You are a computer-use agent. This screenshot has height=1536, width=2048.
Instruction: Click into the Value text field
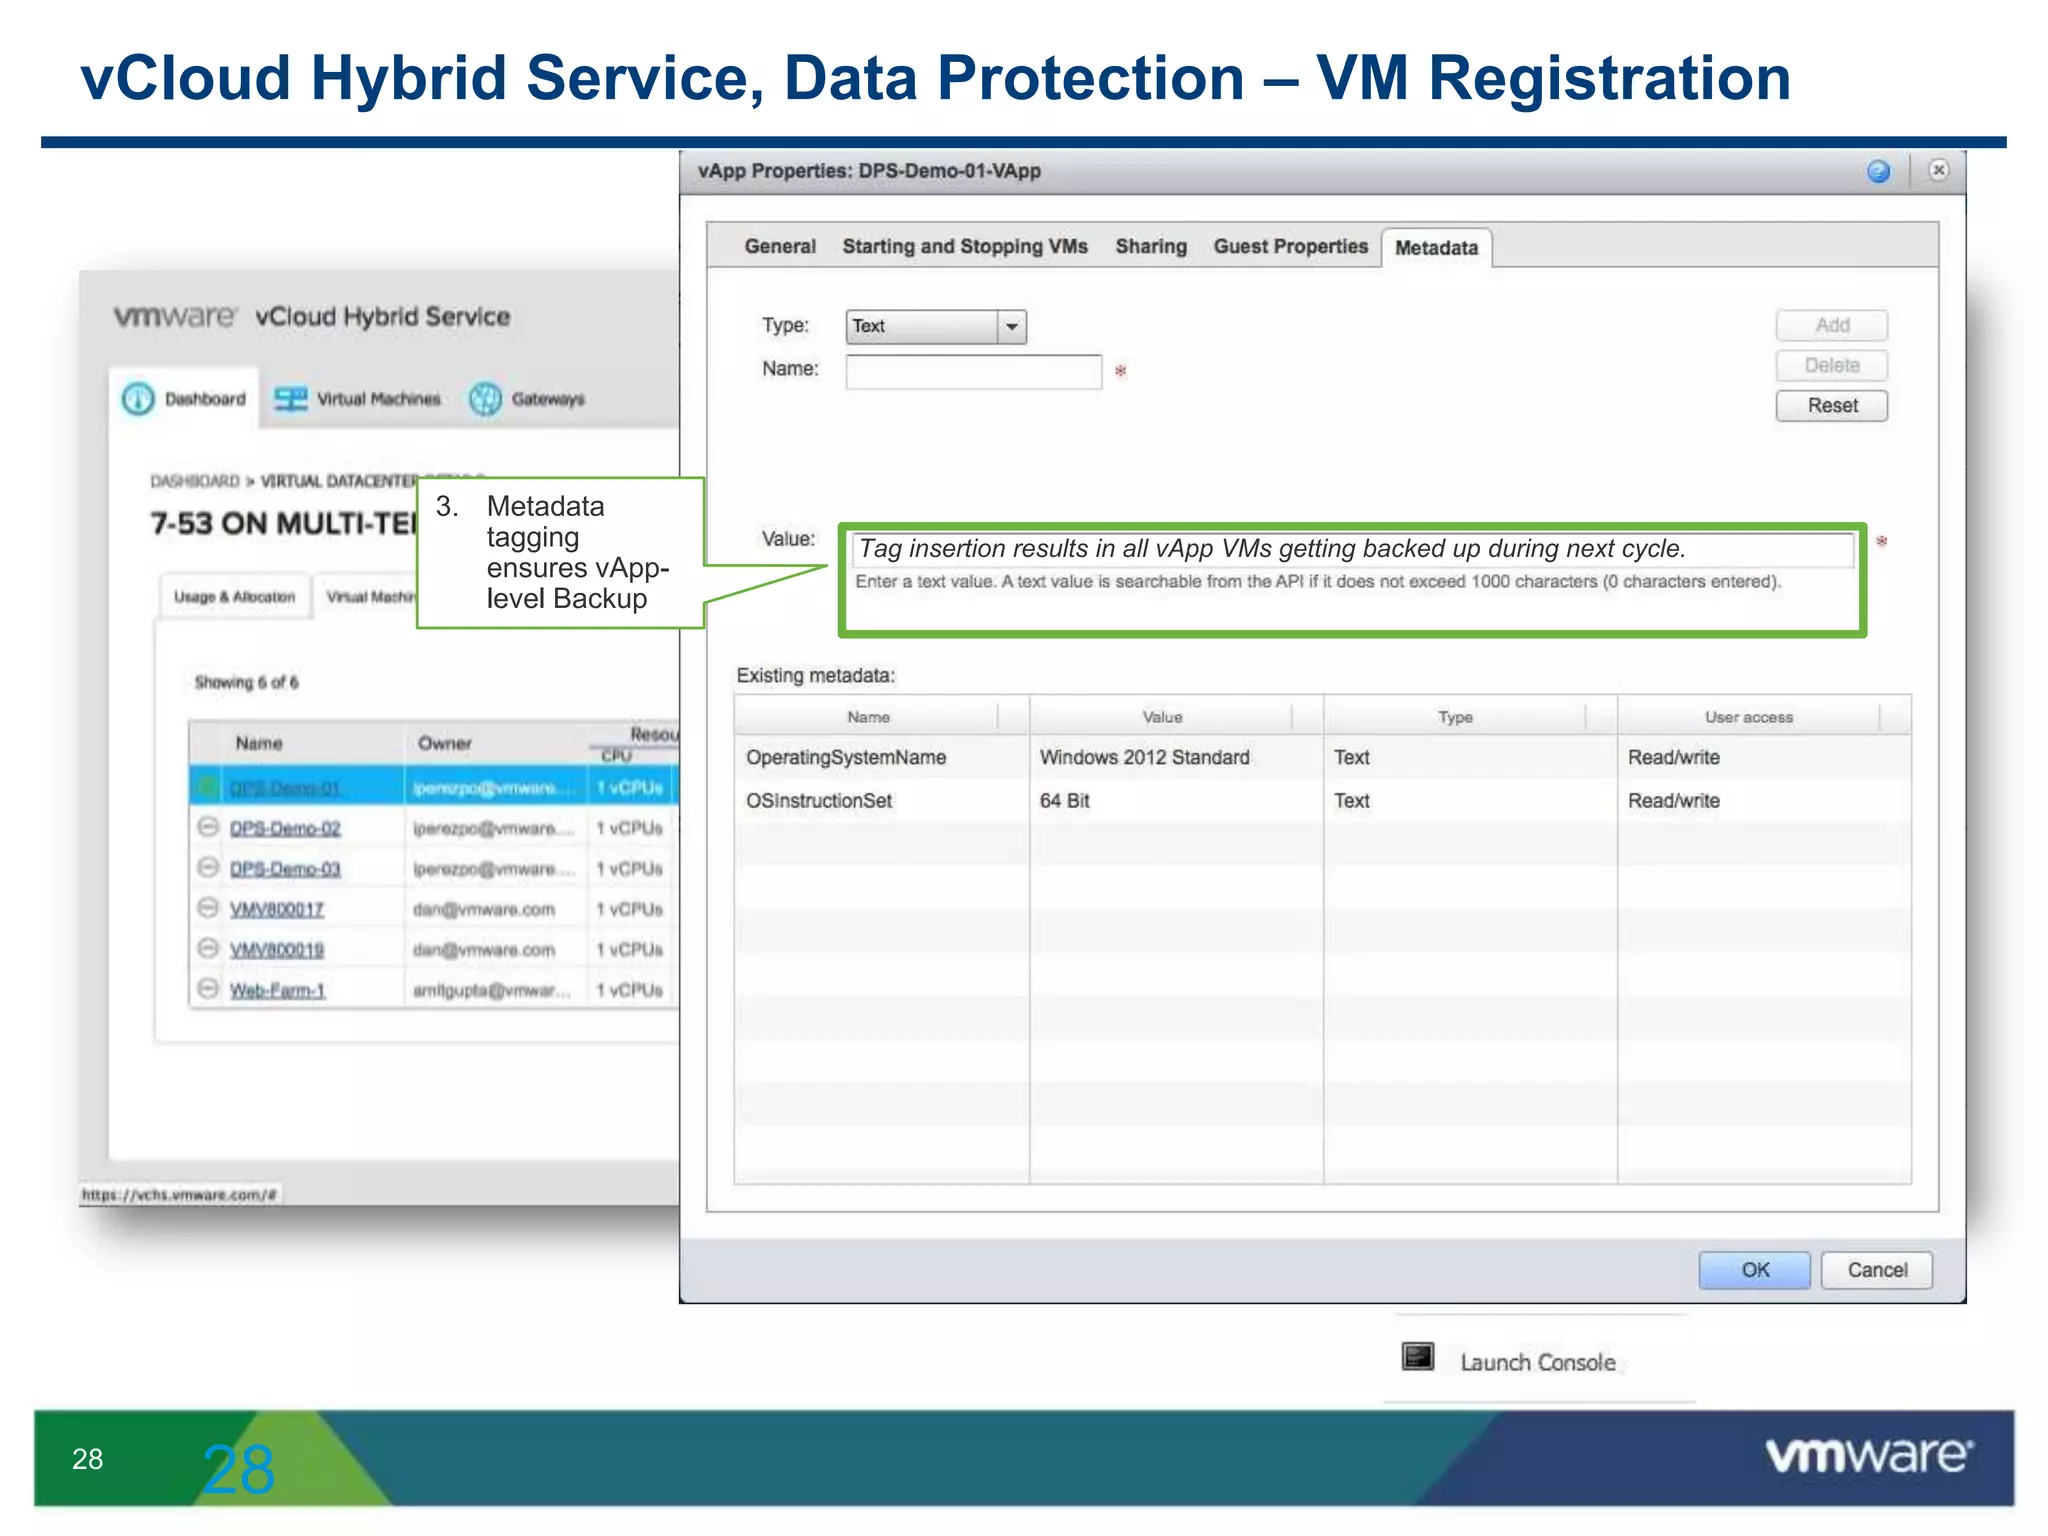(1353, 549)
